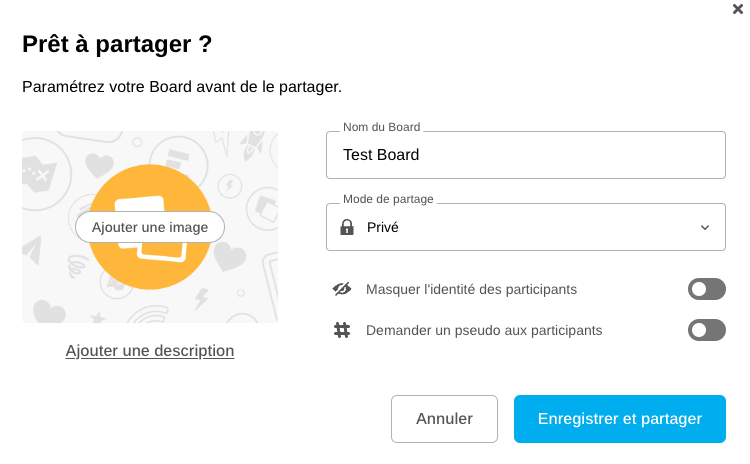Click the crossed-out eye icon
The height and width of the screenshot is (464, 750).
[342, 289]
